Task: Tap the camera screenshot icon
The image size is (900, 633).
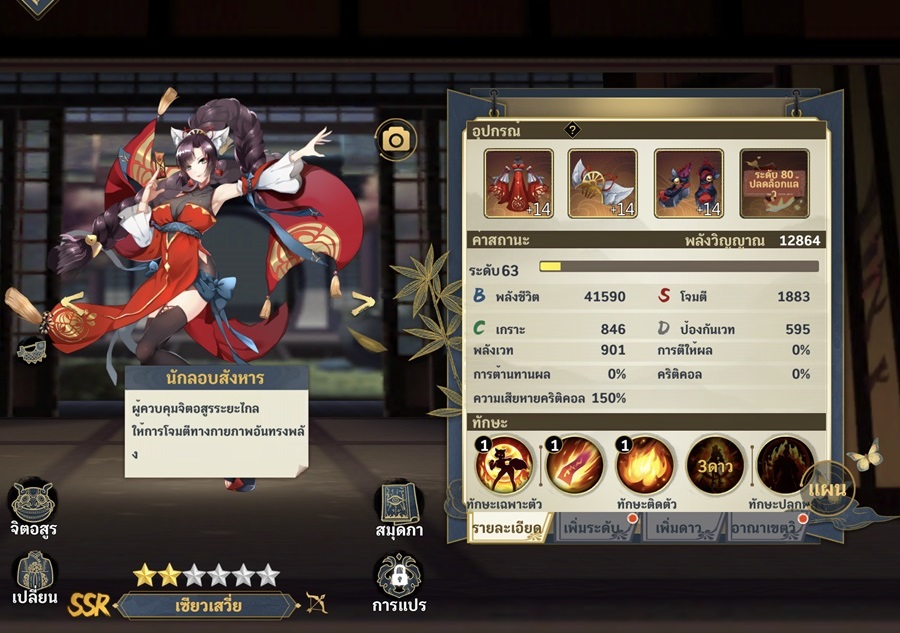Action: [x=395, y=139]
